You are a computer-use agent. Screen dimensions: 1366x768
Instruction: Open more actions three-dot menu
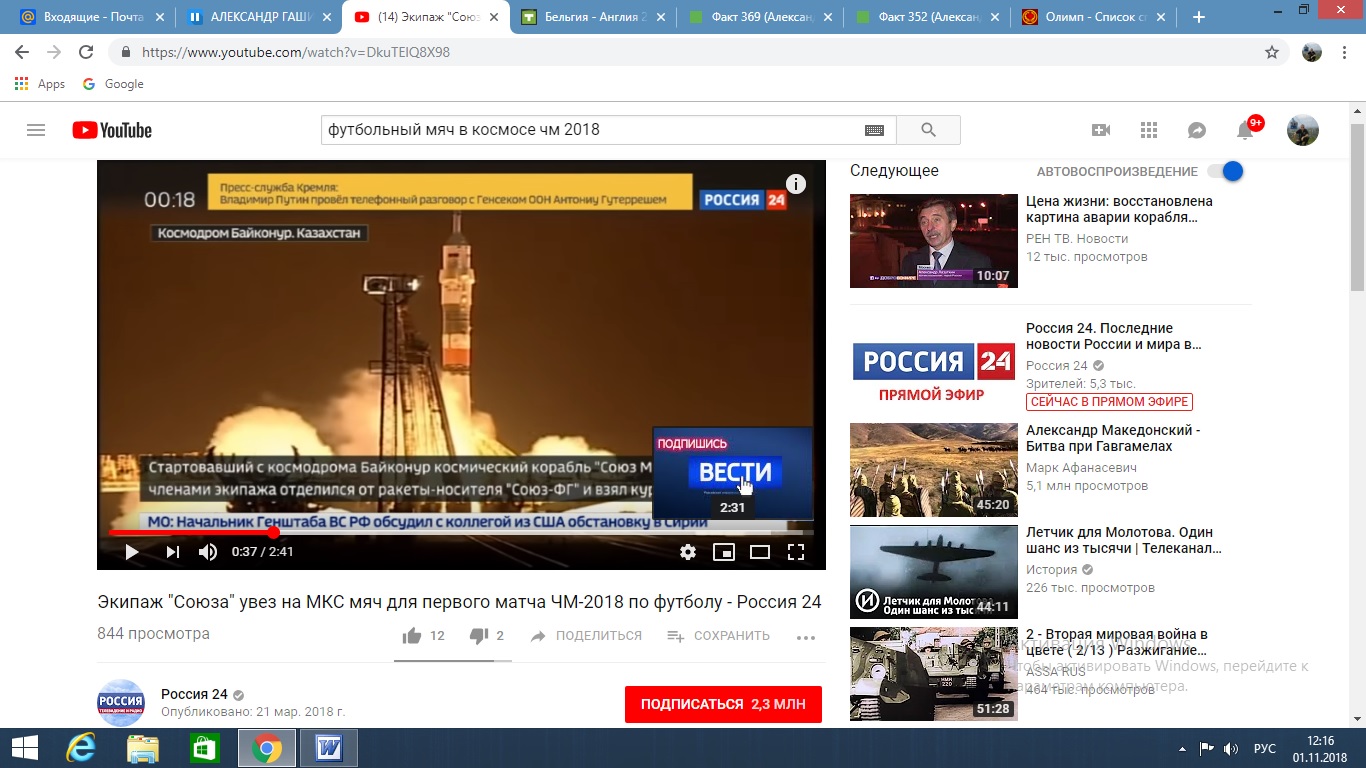click(806, 637)
